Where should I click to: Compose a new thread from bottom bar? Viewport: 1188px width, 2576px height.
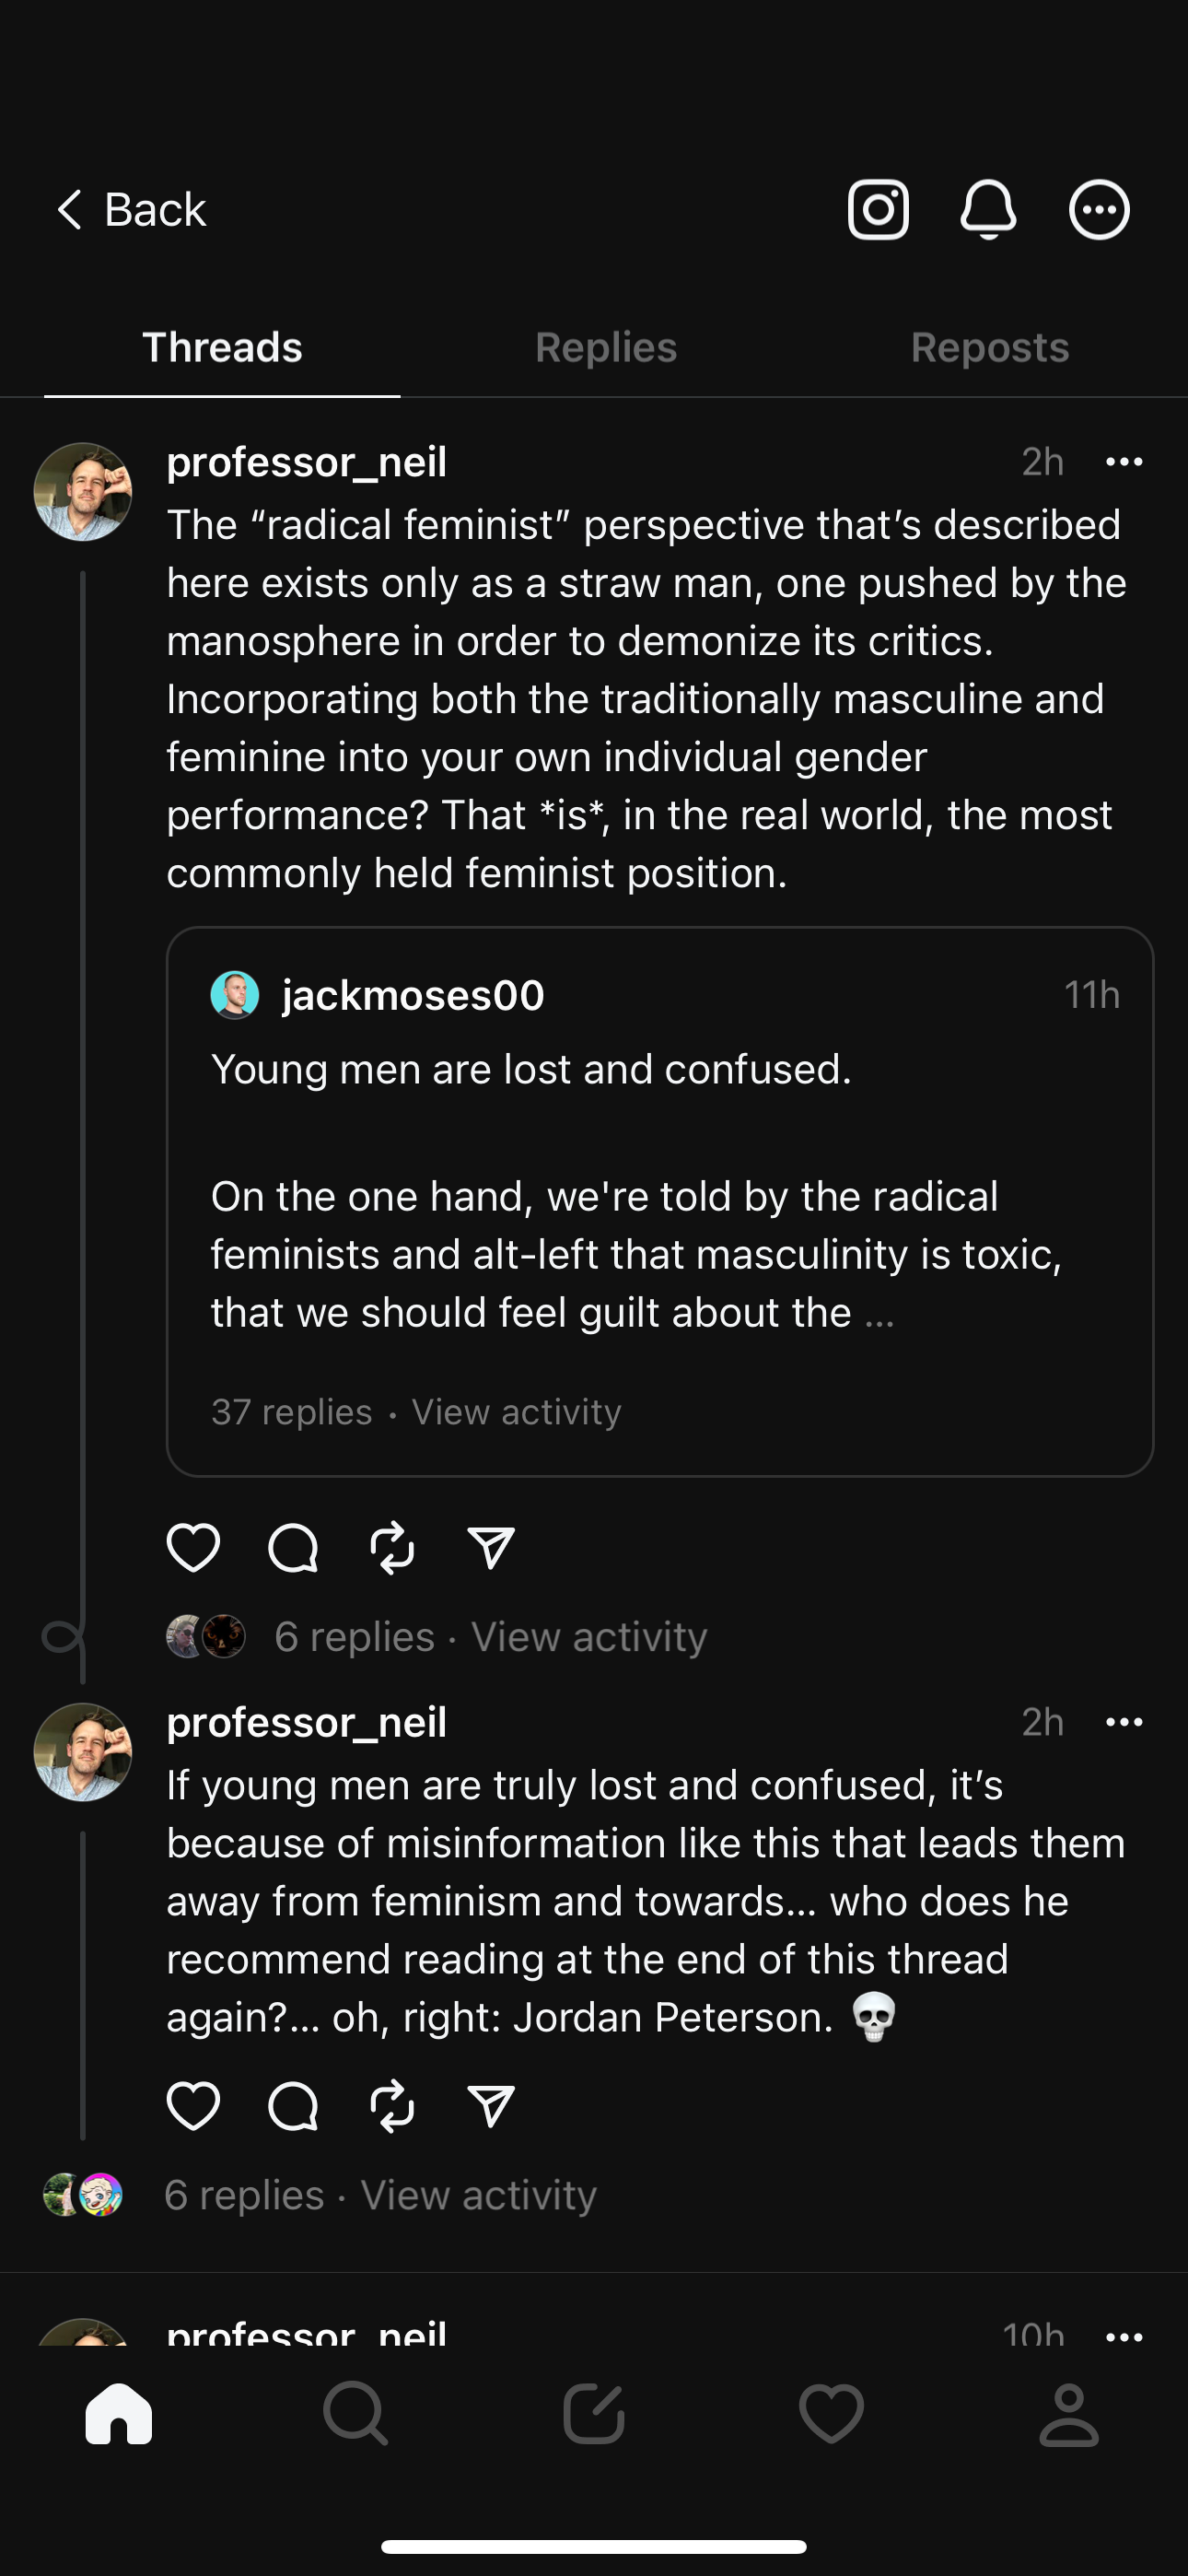coord(594,2414)
